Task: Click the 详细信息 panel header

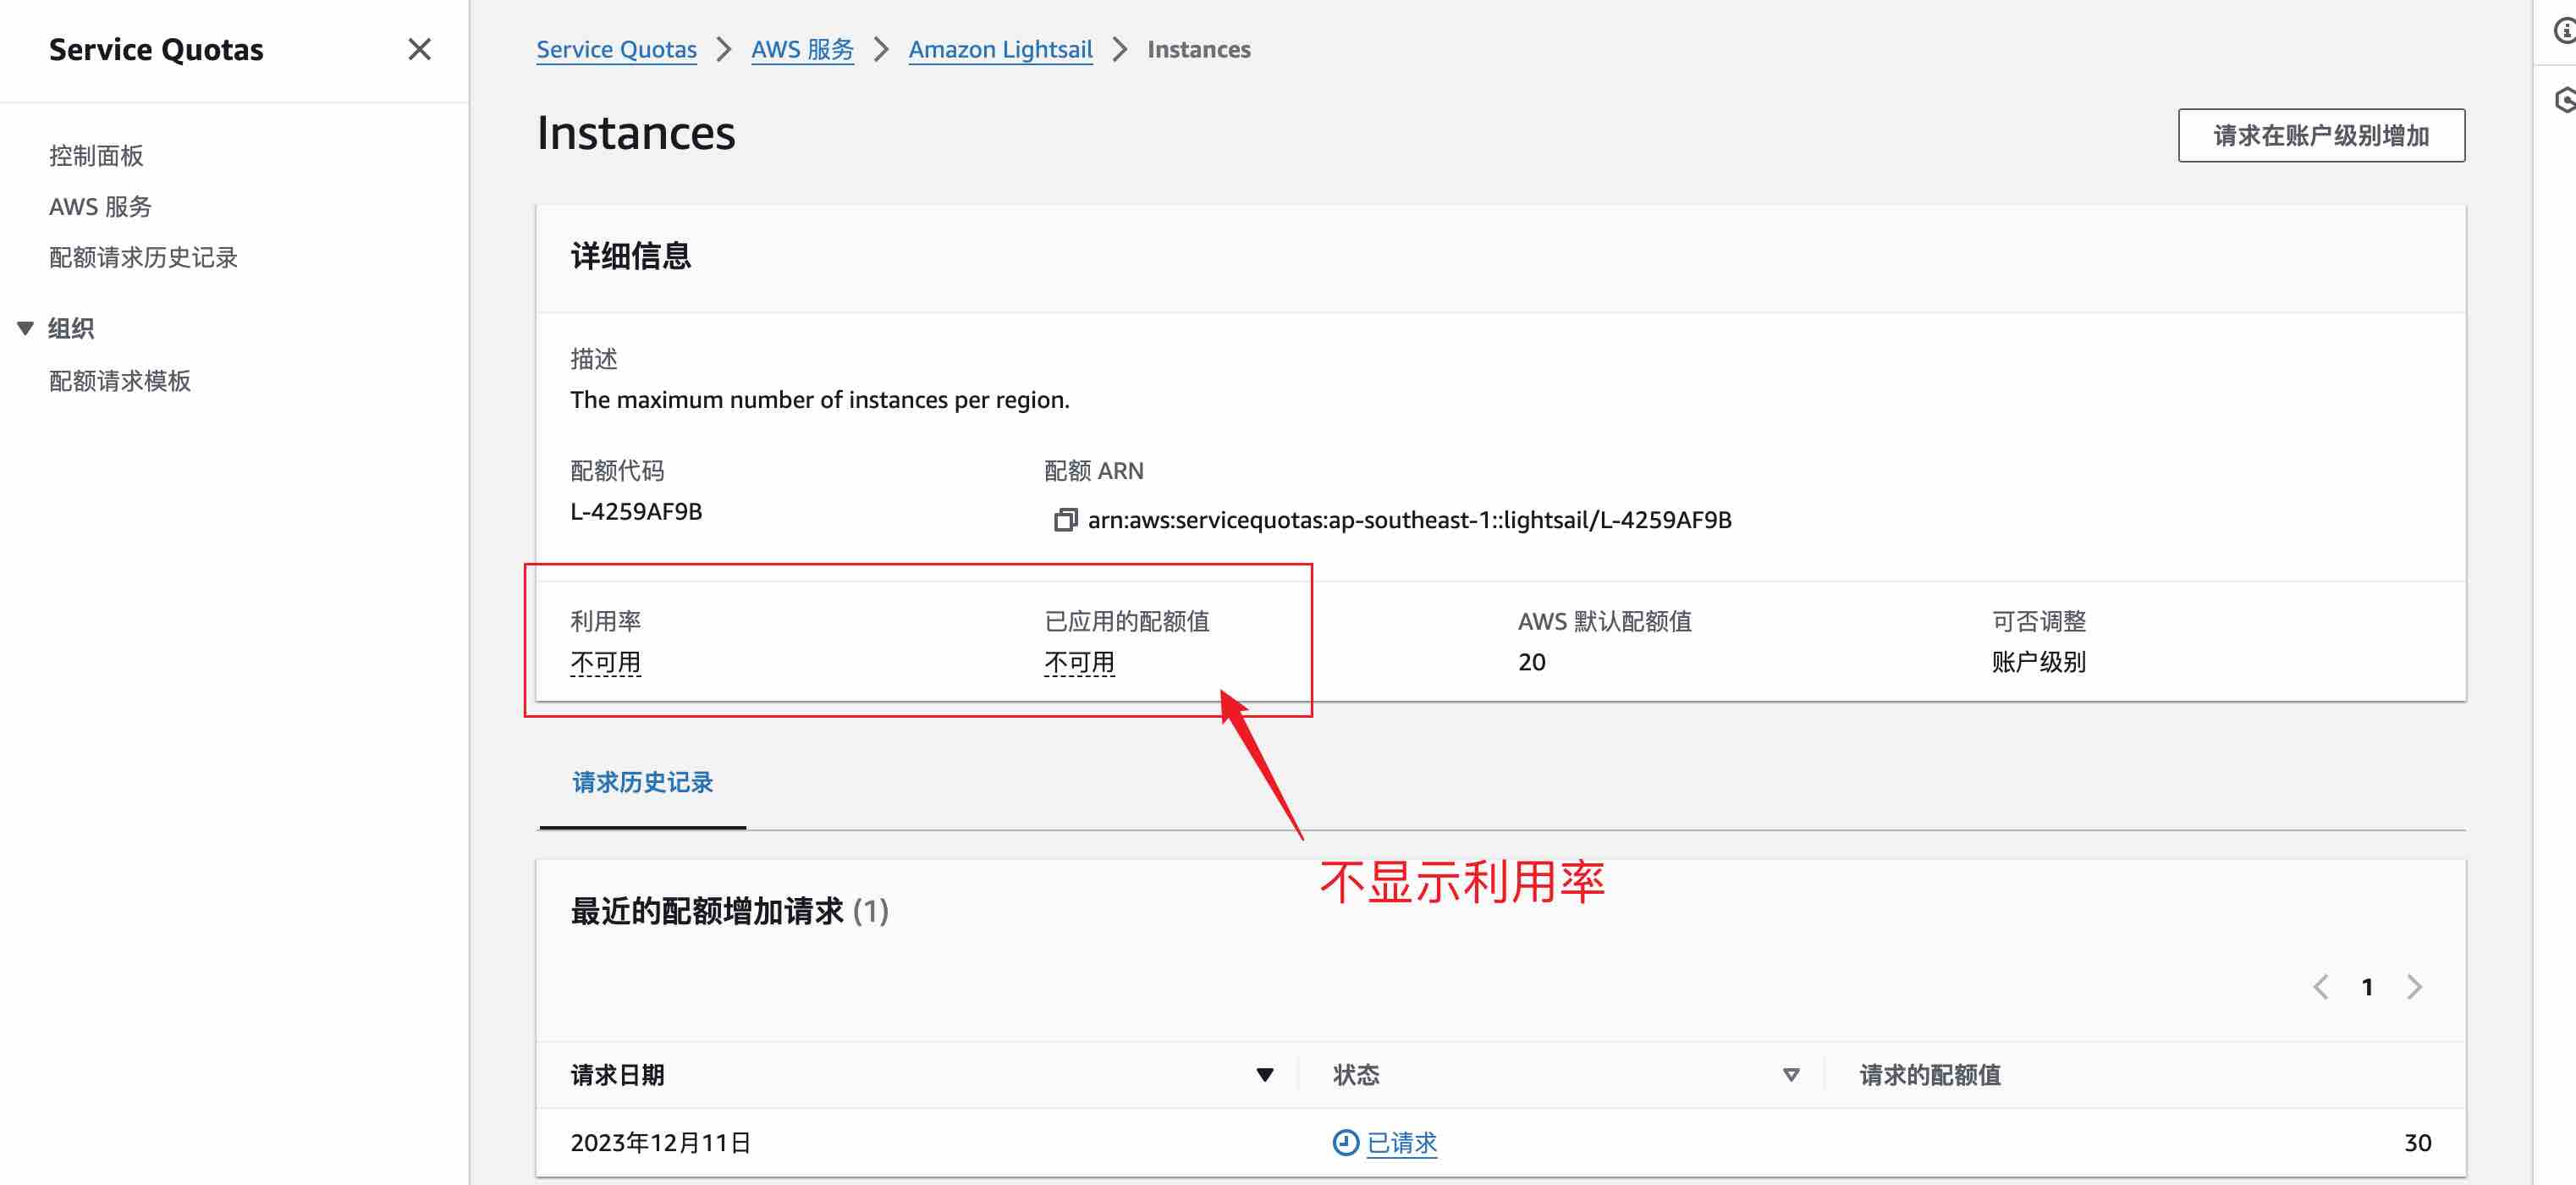Action: (x=630, y=256)
